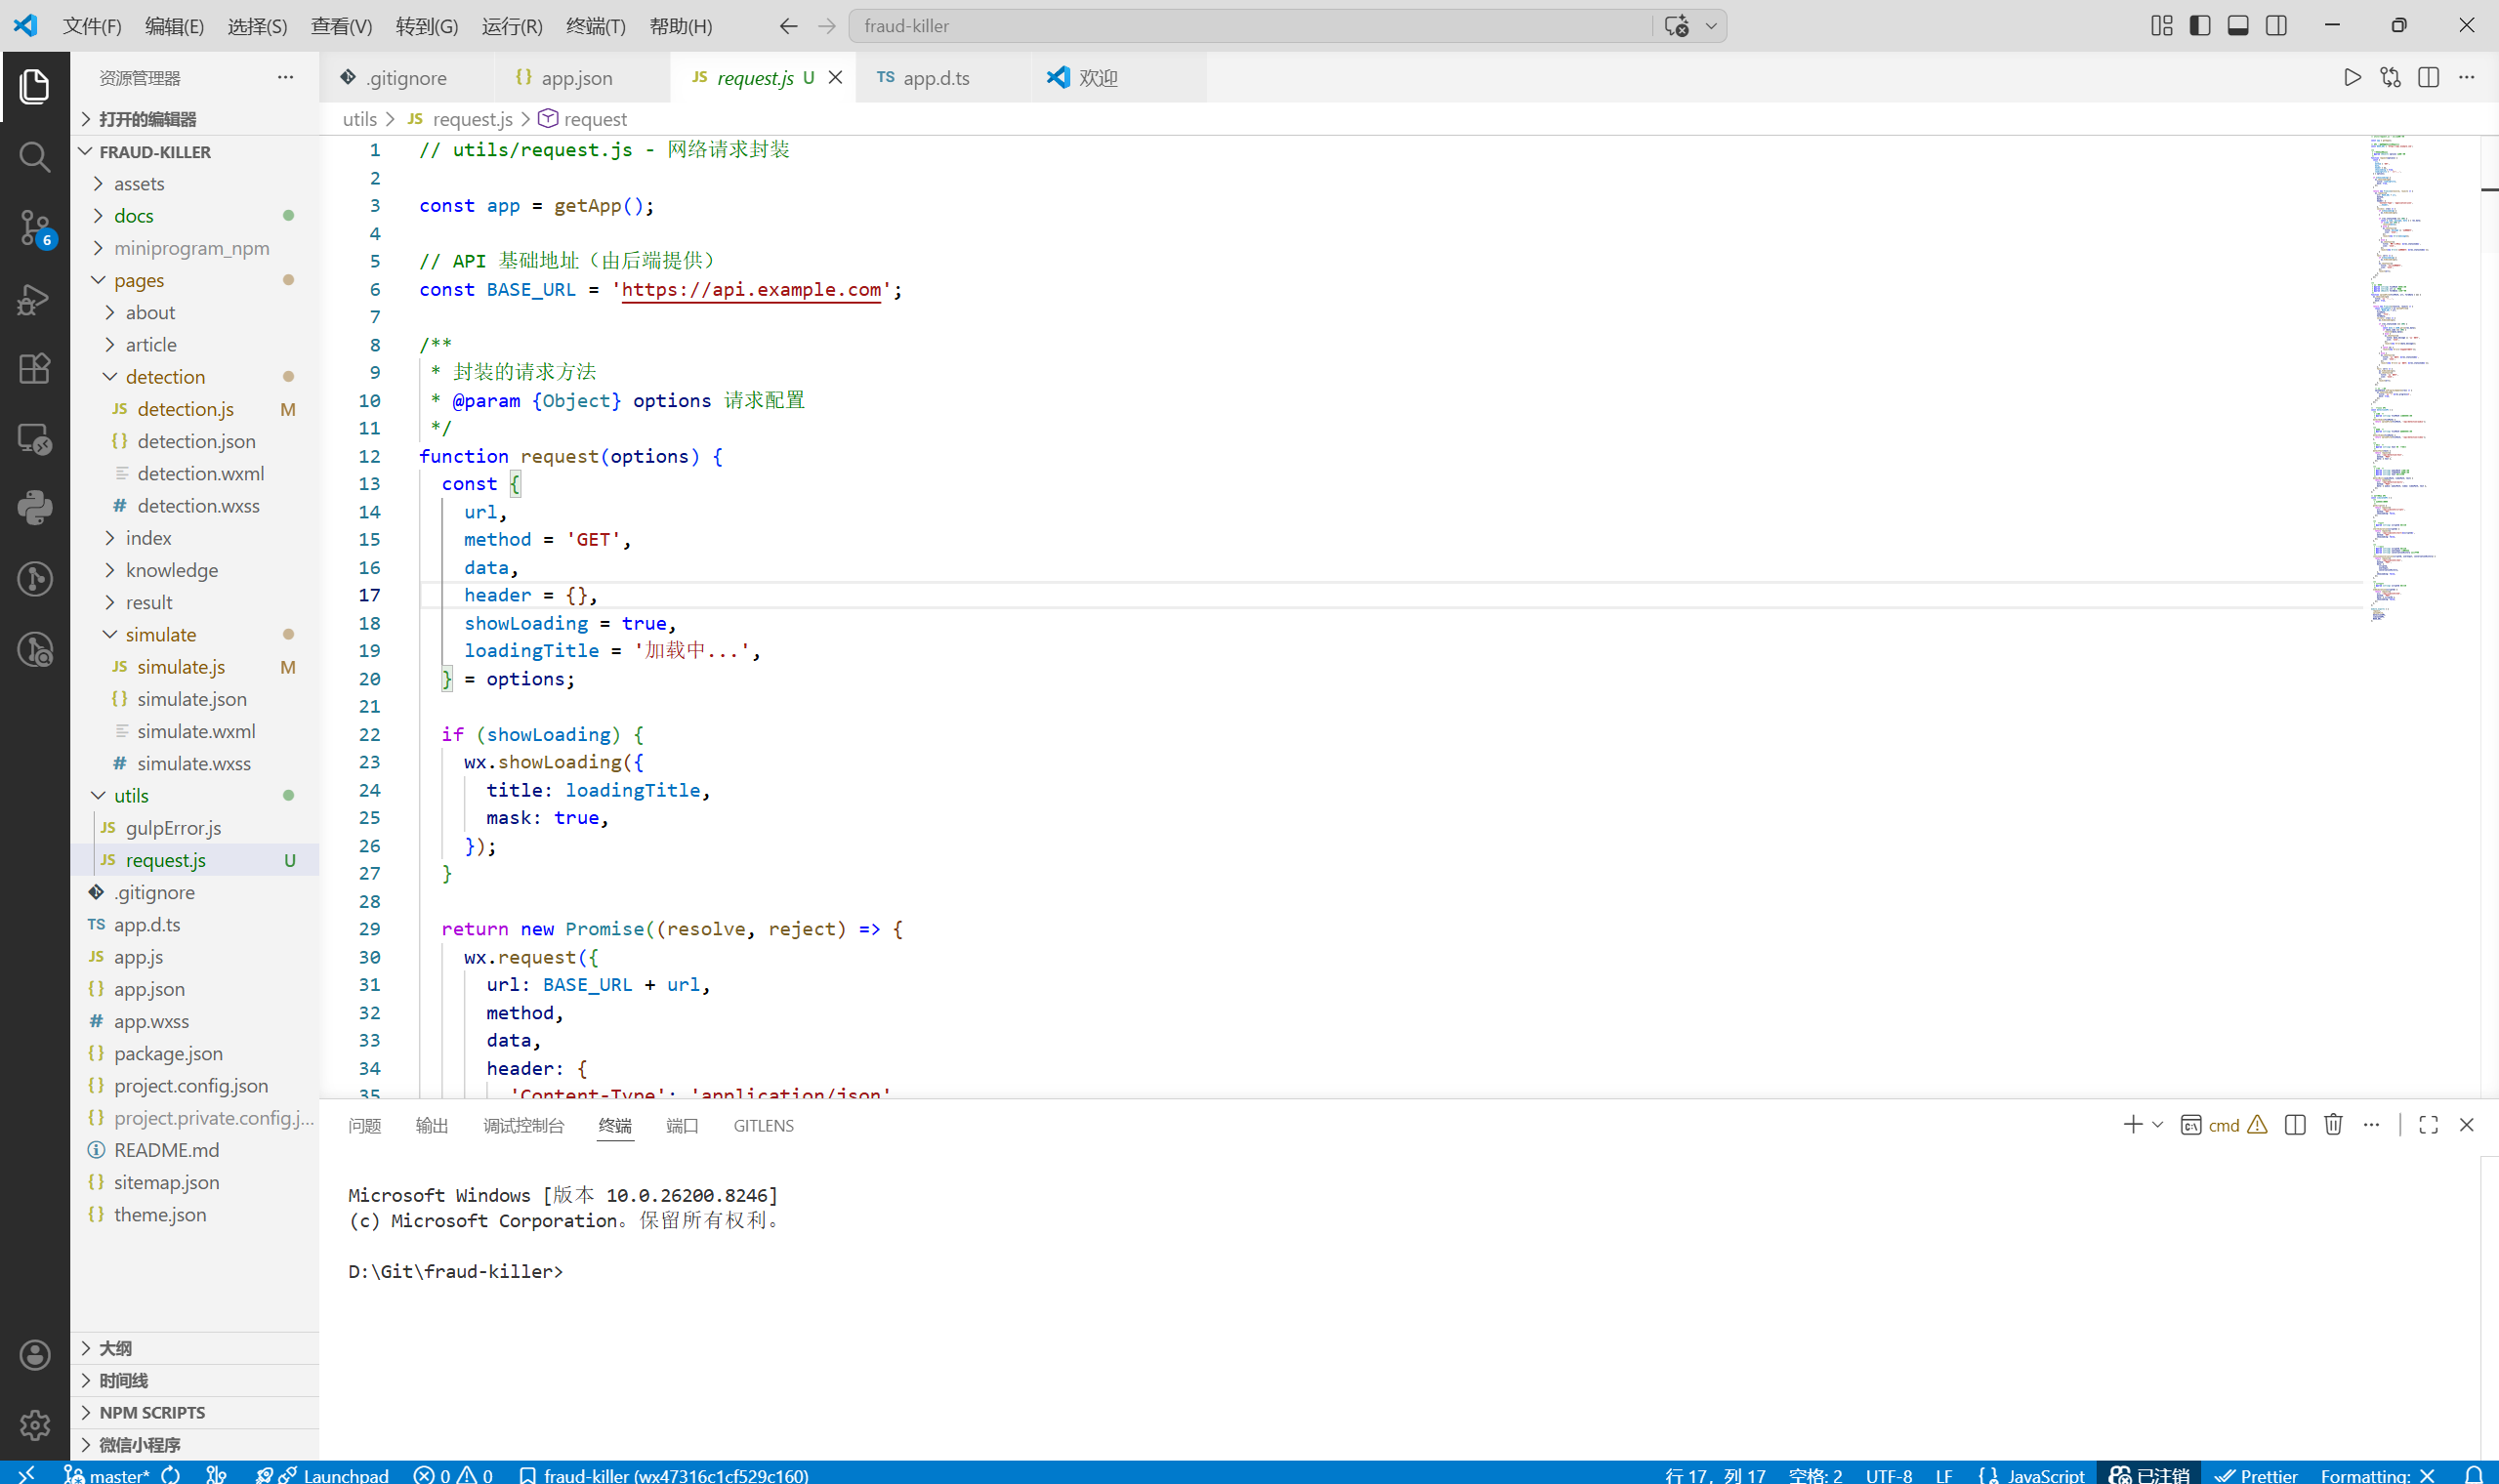The image size is (2499, 1484).
Task: Open Source Control view with 6 badge
Action: (x=34, y=229)
